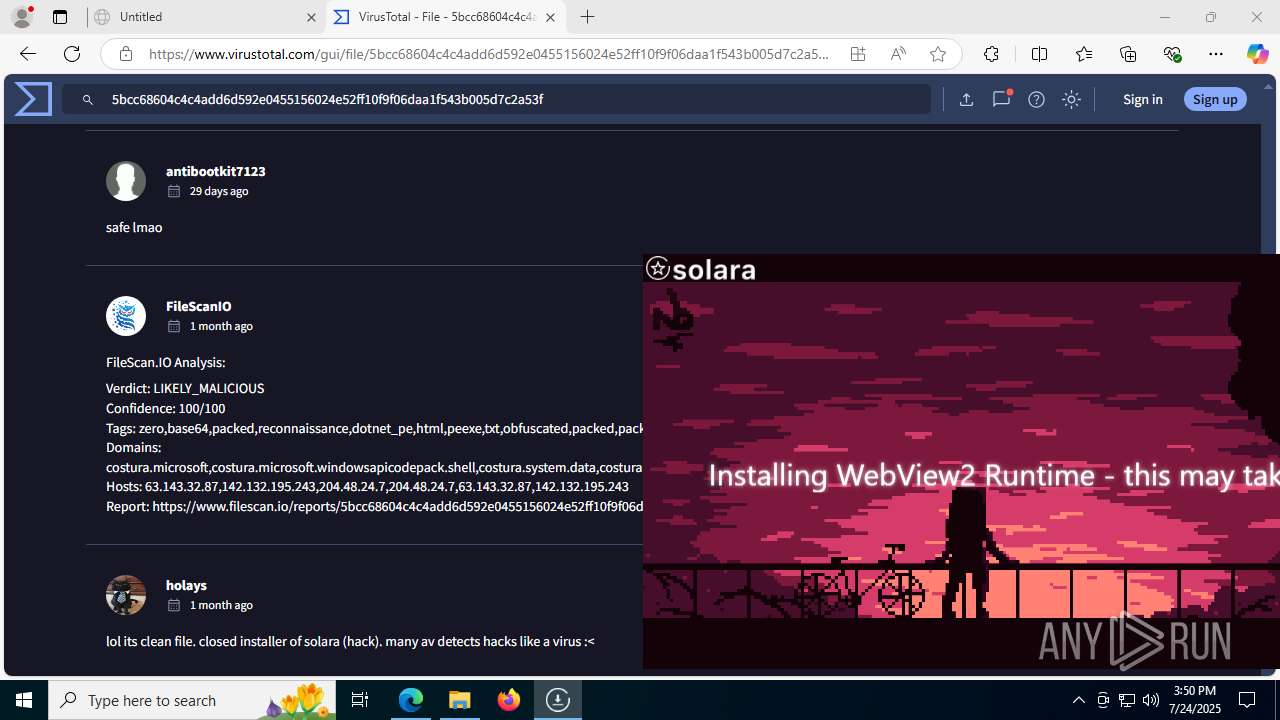Screen dimensions: 1280x720
Task: Switch to the Untitled tab
Action: tap(205, 17)
